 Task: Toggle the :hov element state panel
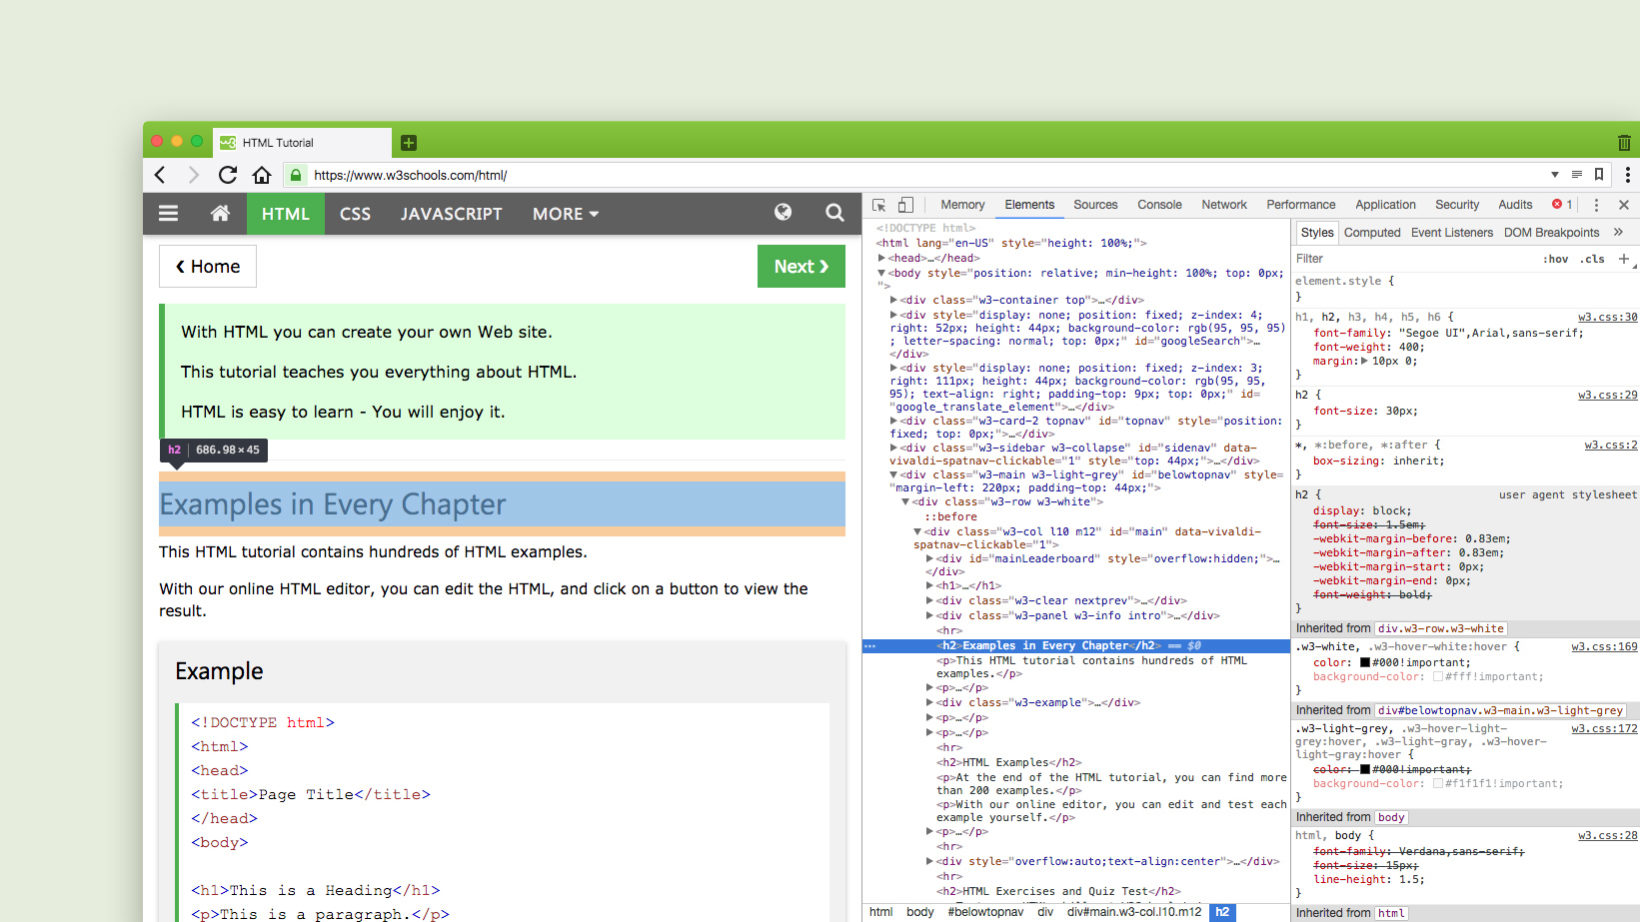coord(1555,259)
